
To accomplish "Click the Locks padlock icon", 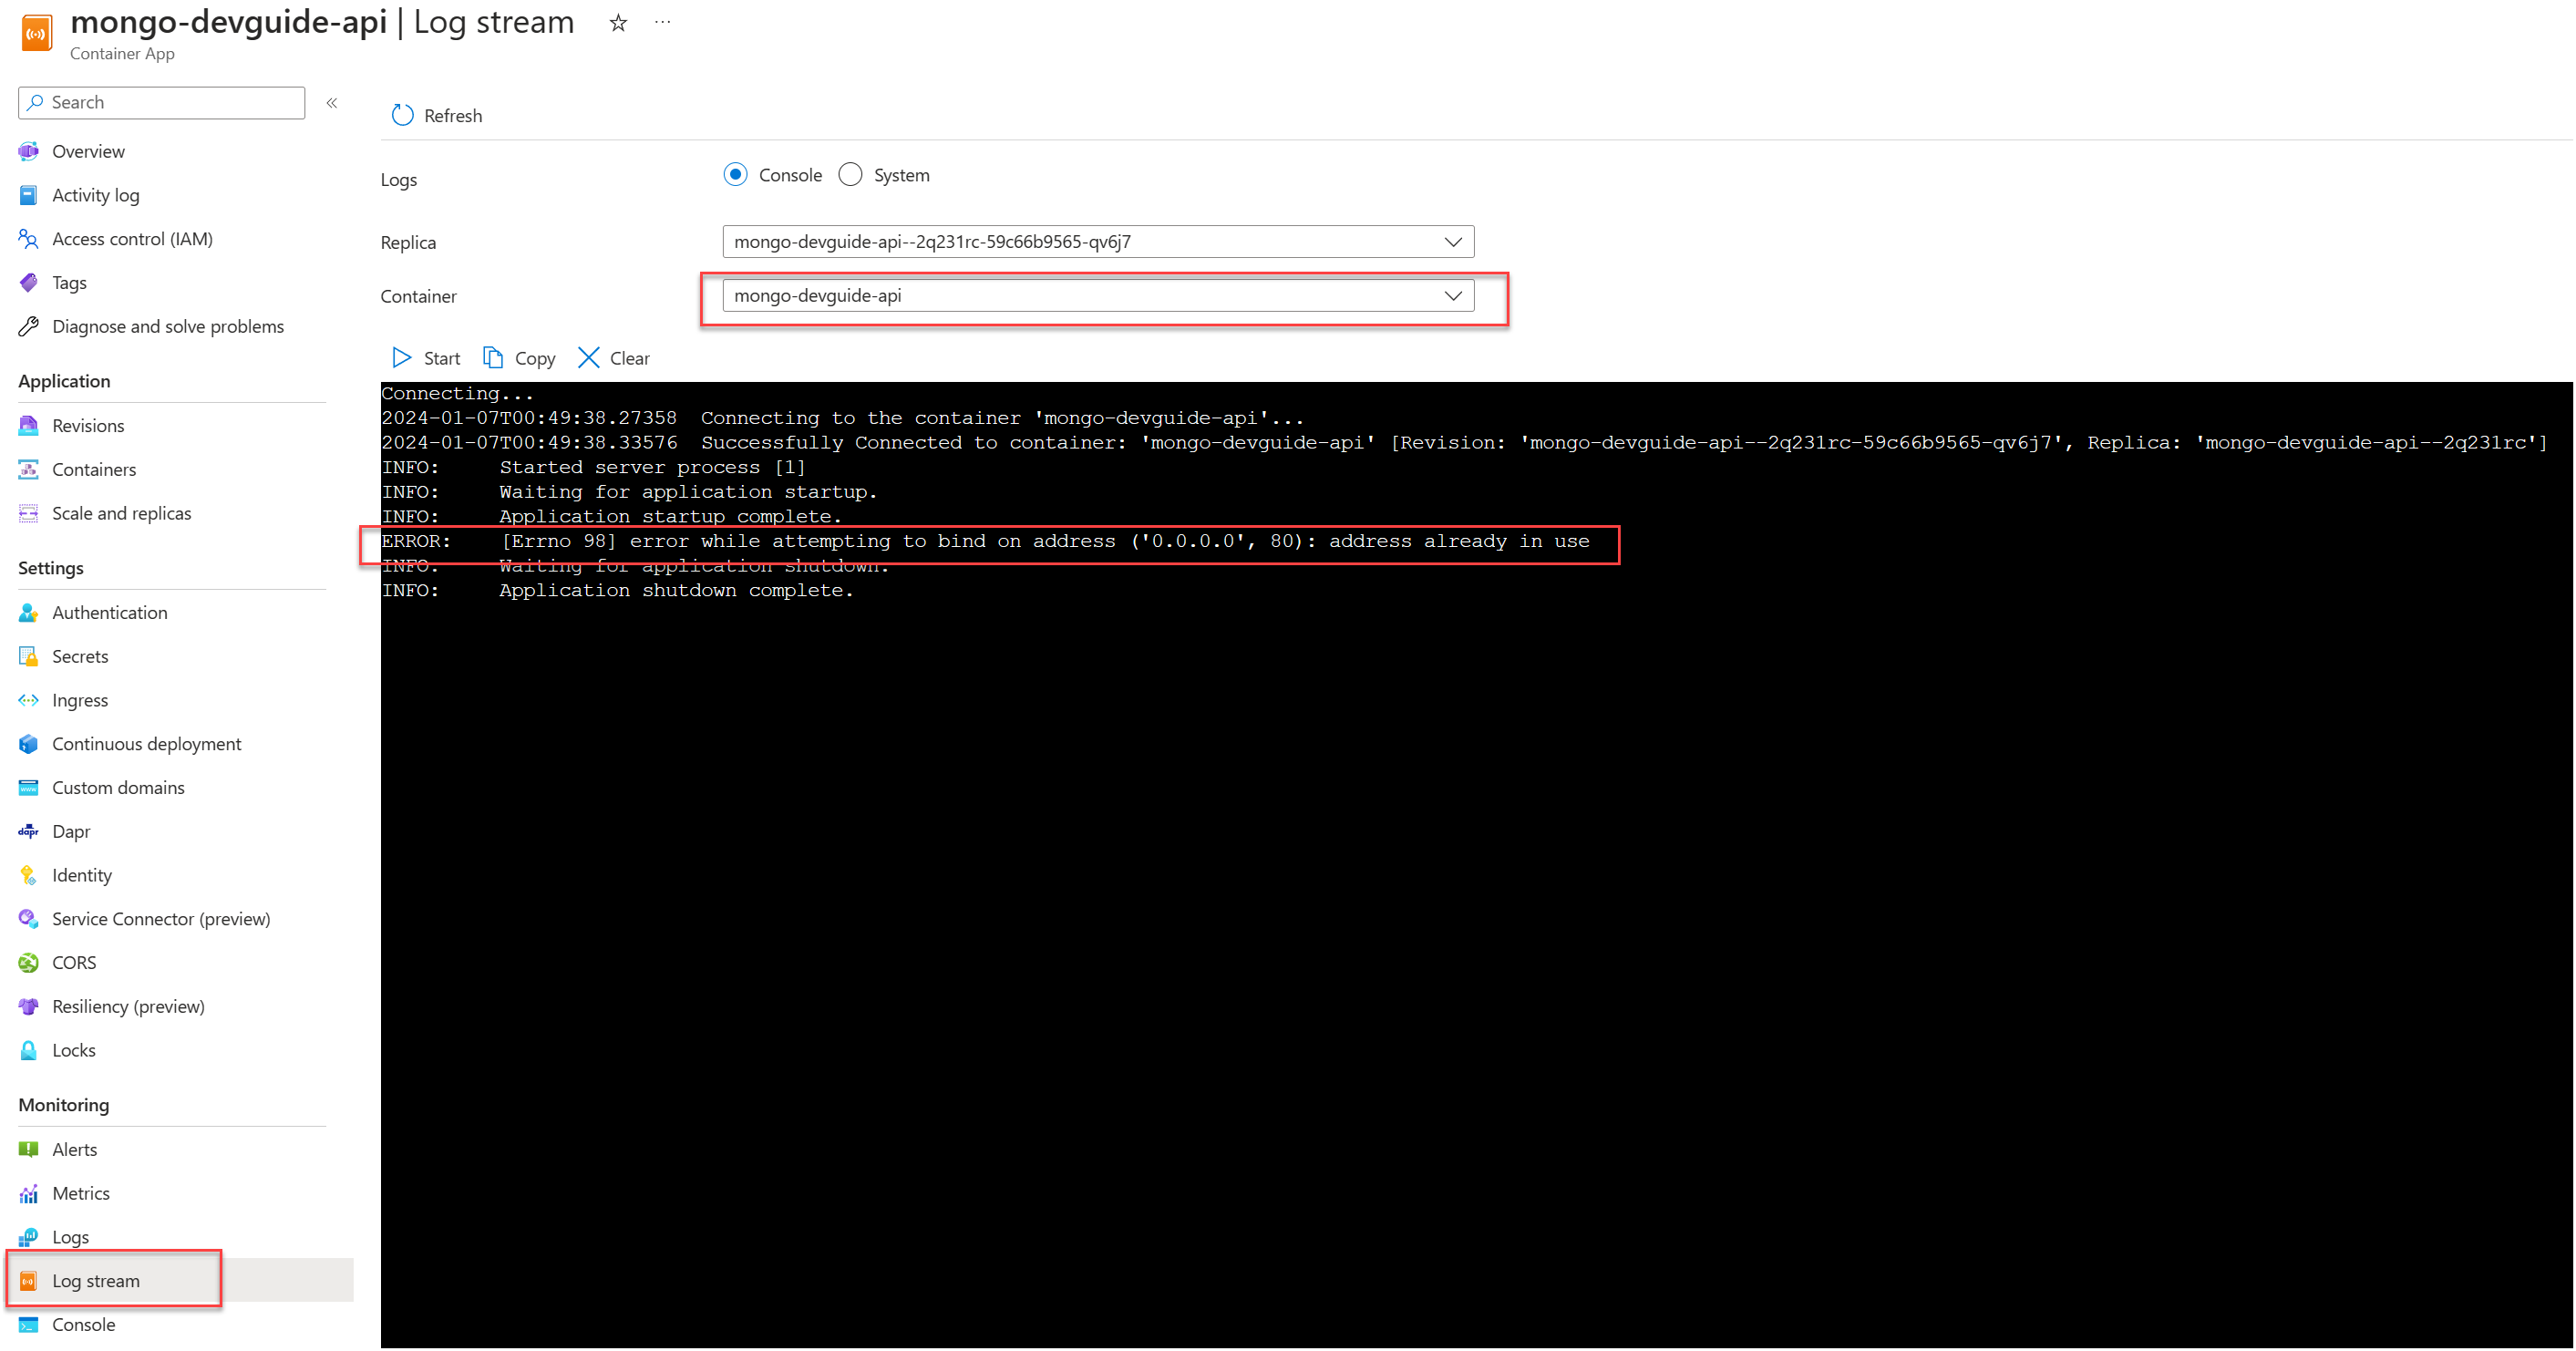I will 28,1051.
